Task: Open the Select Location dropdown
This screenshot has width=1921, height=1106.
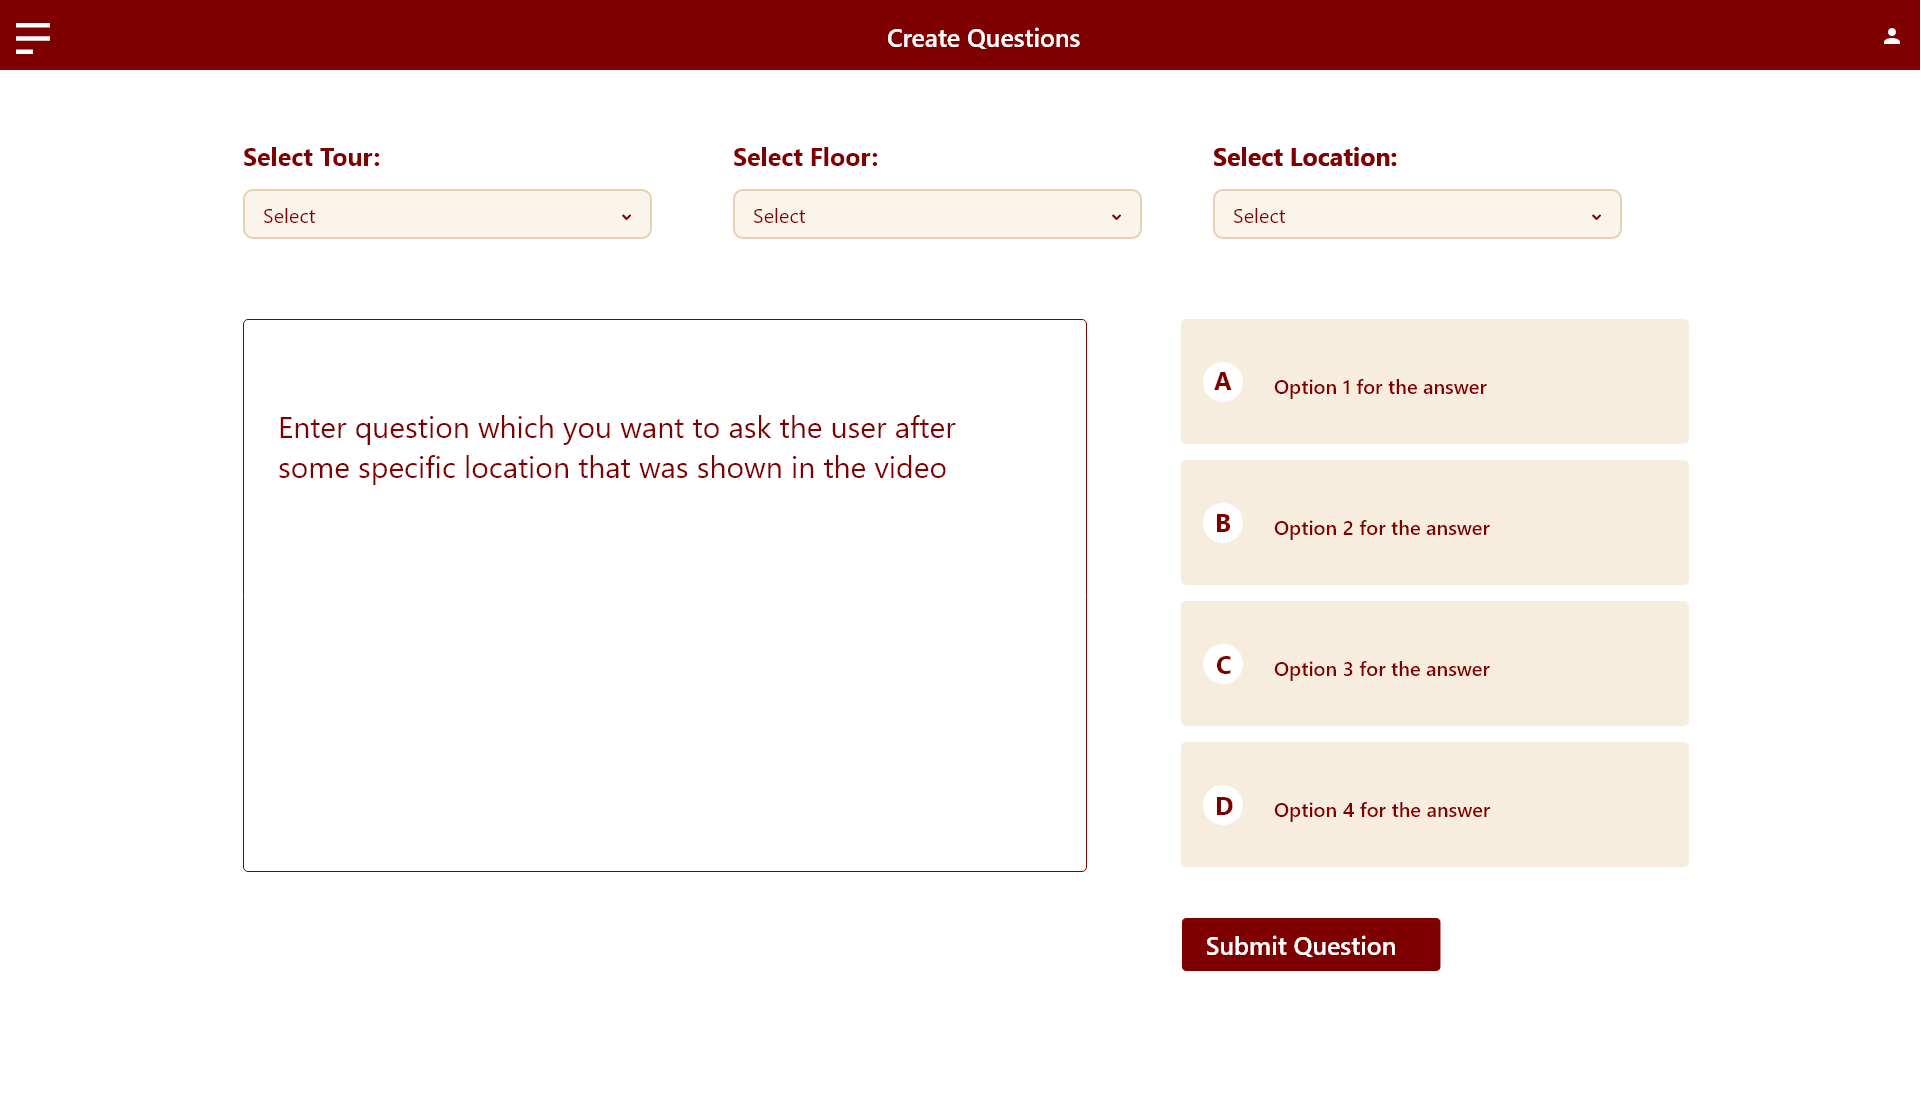Action: click(1416, 215)
